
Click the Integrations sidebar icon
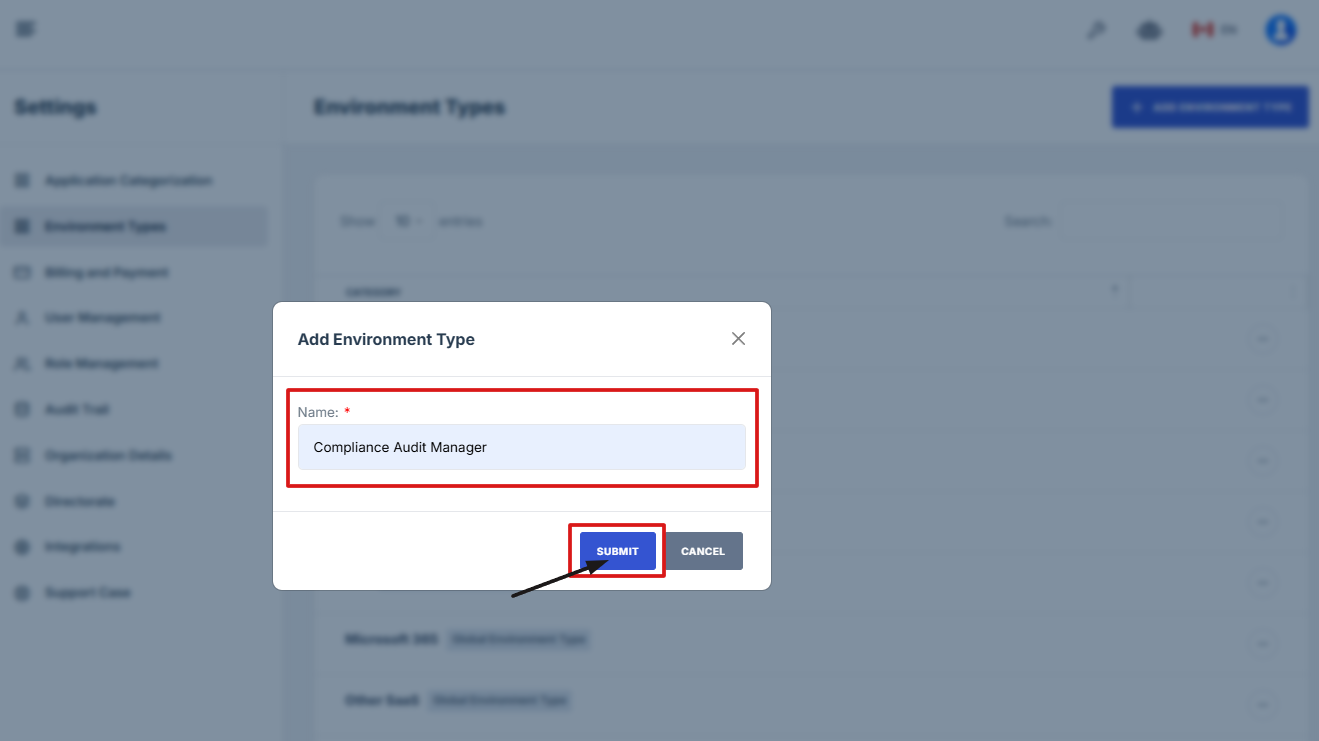coord(22,547)
